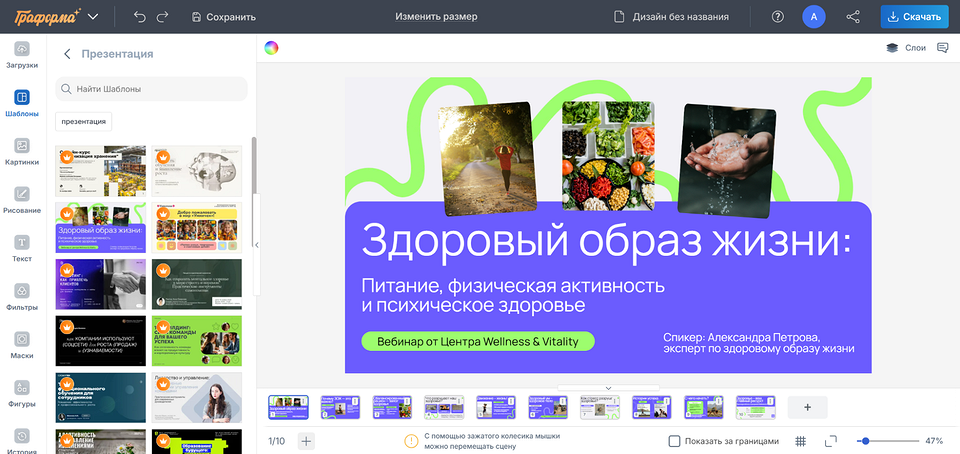Open the Картинки images panel
Screen dimensions: 960x454
[22, 152]
